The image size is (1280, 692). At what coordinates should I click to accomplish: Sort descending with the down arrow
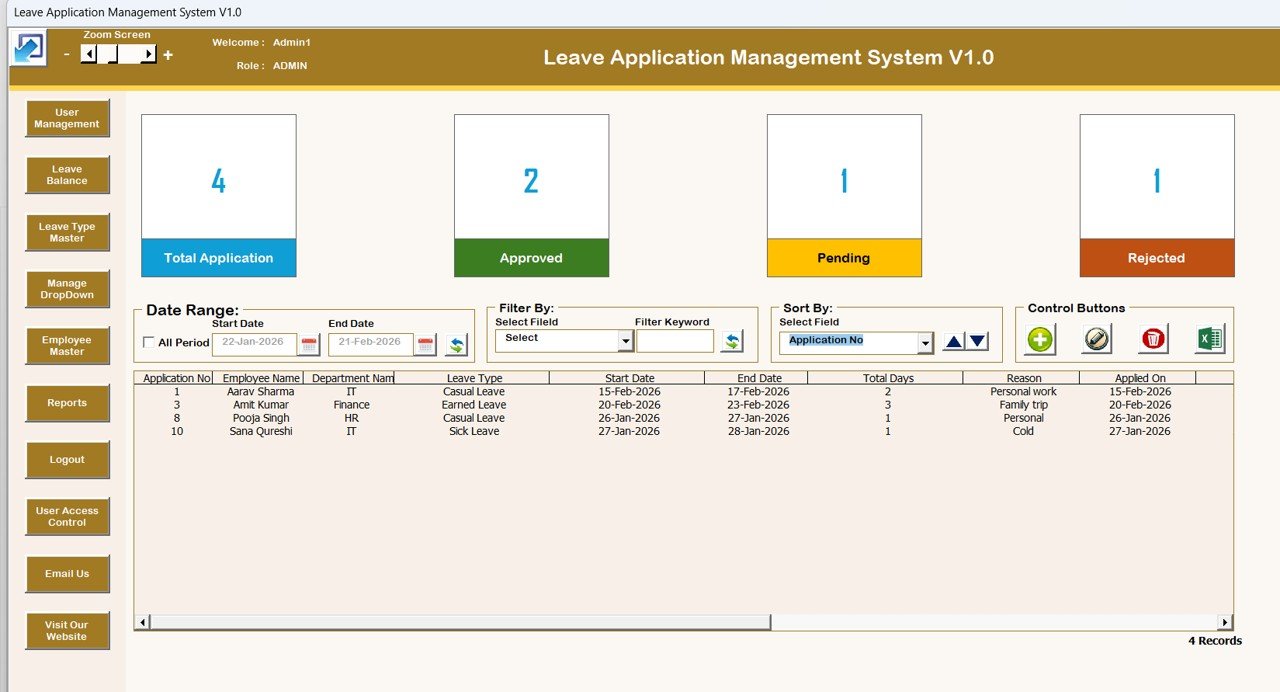tap(978, 342)
